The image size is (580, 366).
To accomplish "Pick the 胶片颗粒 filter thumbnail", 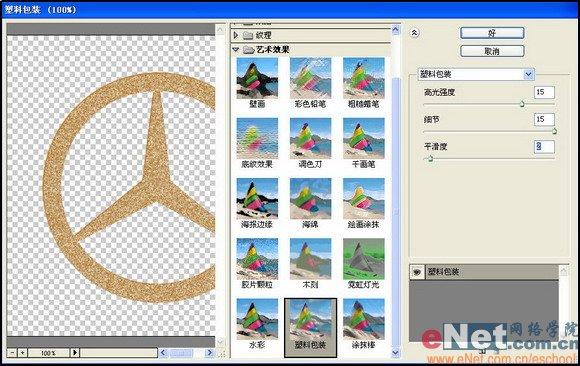I will 257,259.
